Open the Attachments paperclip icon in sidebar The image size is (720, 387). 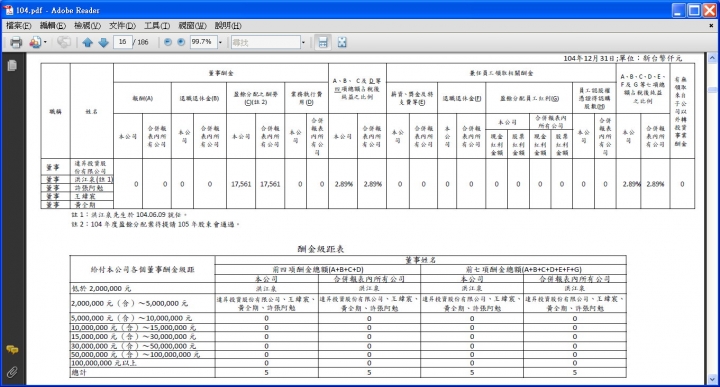[12, 372]
